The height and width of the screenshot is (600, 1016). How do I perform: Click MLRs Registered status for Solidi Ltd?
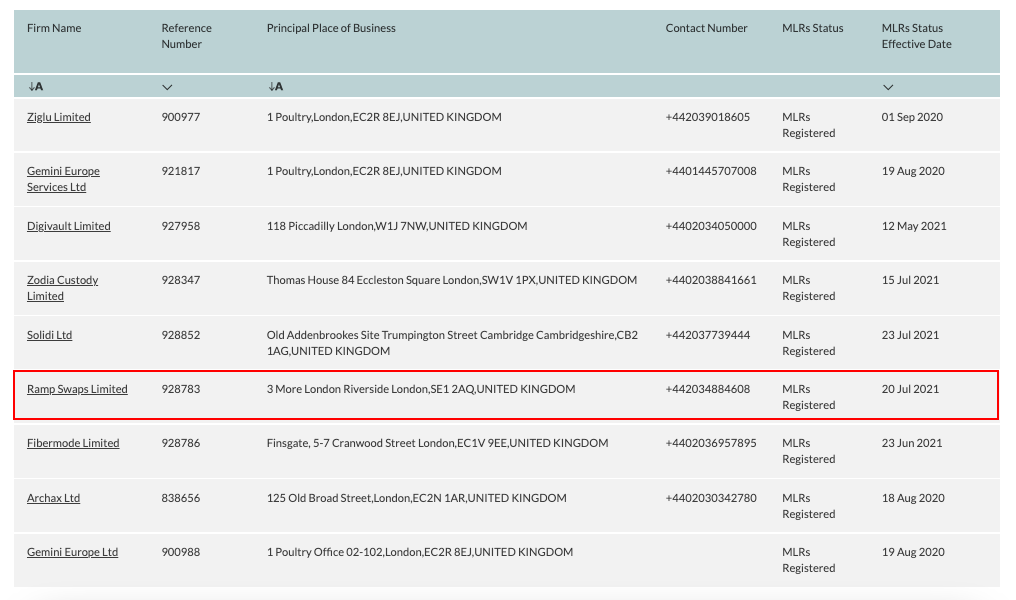(x=809, y=343)
